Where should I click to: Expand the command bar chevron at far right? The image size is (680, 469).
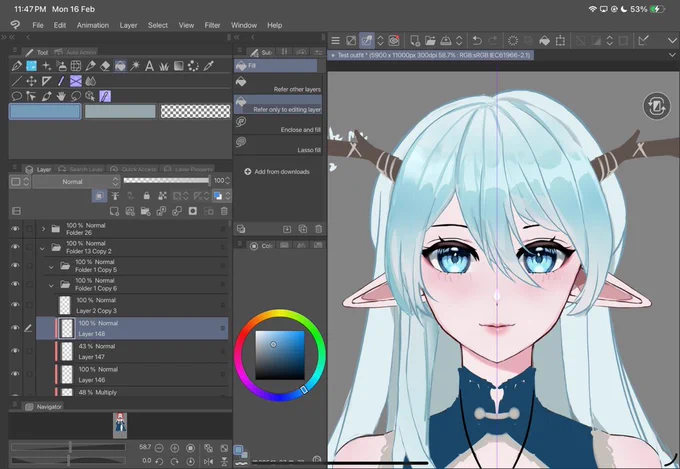click(x=672, y=40)
